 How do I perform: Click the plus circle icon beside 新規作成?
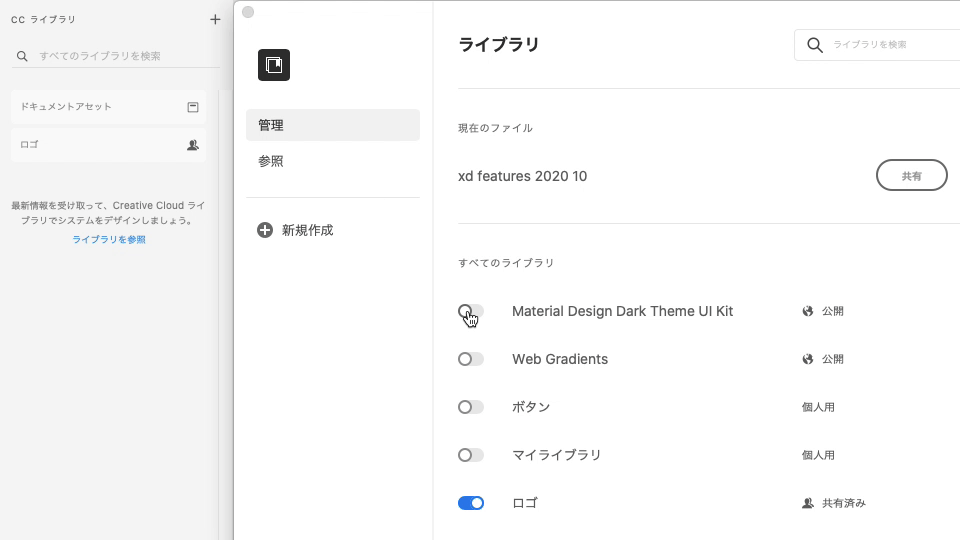pyautogui.click(x=264, y=230)
